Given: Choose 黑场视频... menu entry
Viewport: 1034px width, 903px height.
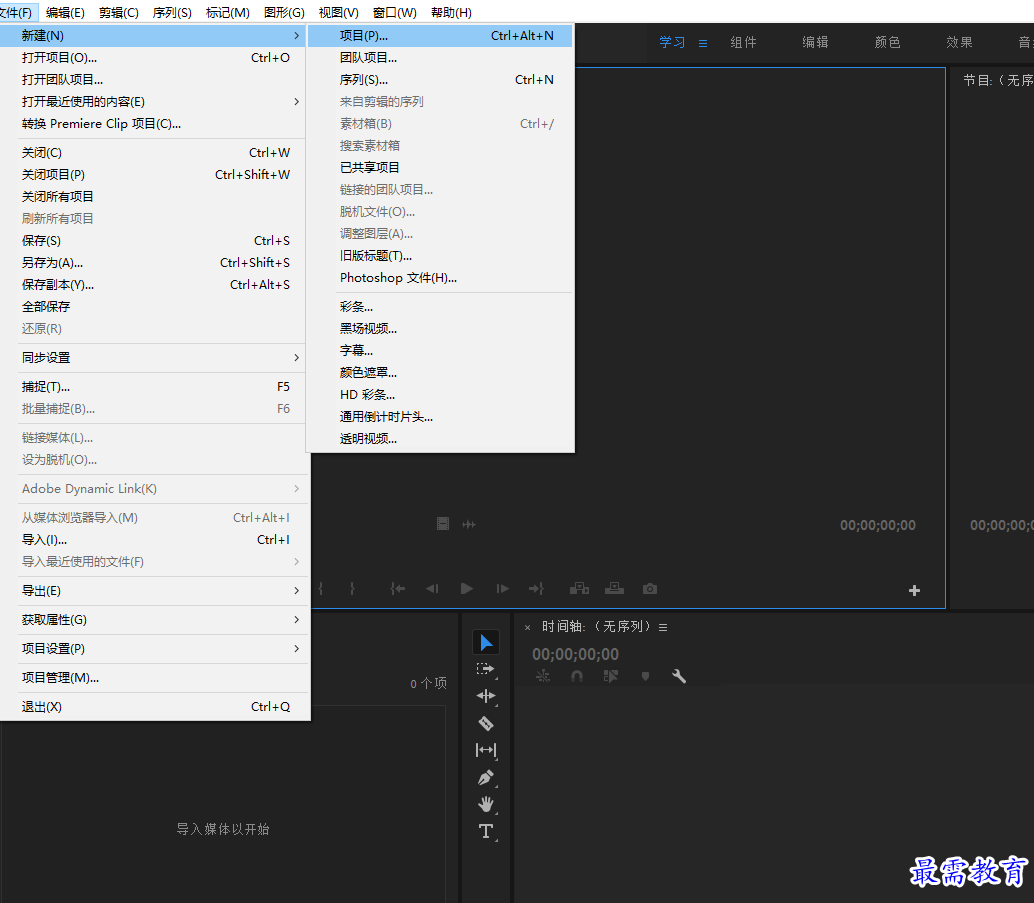Looking at the screenshot, I should (440, 328).
